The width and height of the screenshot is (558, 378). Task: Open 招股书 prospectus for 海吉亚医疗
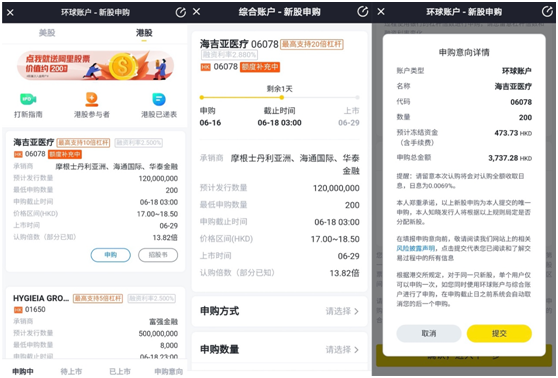click(158, 255)
